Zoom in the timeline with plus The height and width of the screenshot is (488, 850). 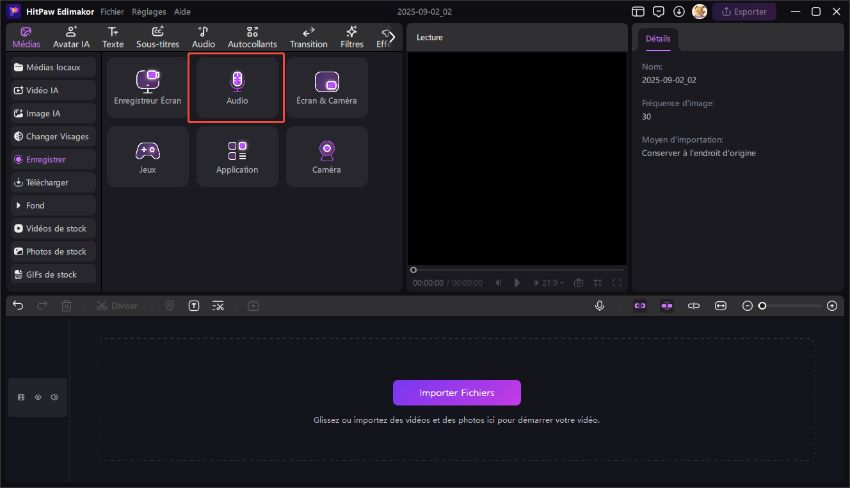832,306
